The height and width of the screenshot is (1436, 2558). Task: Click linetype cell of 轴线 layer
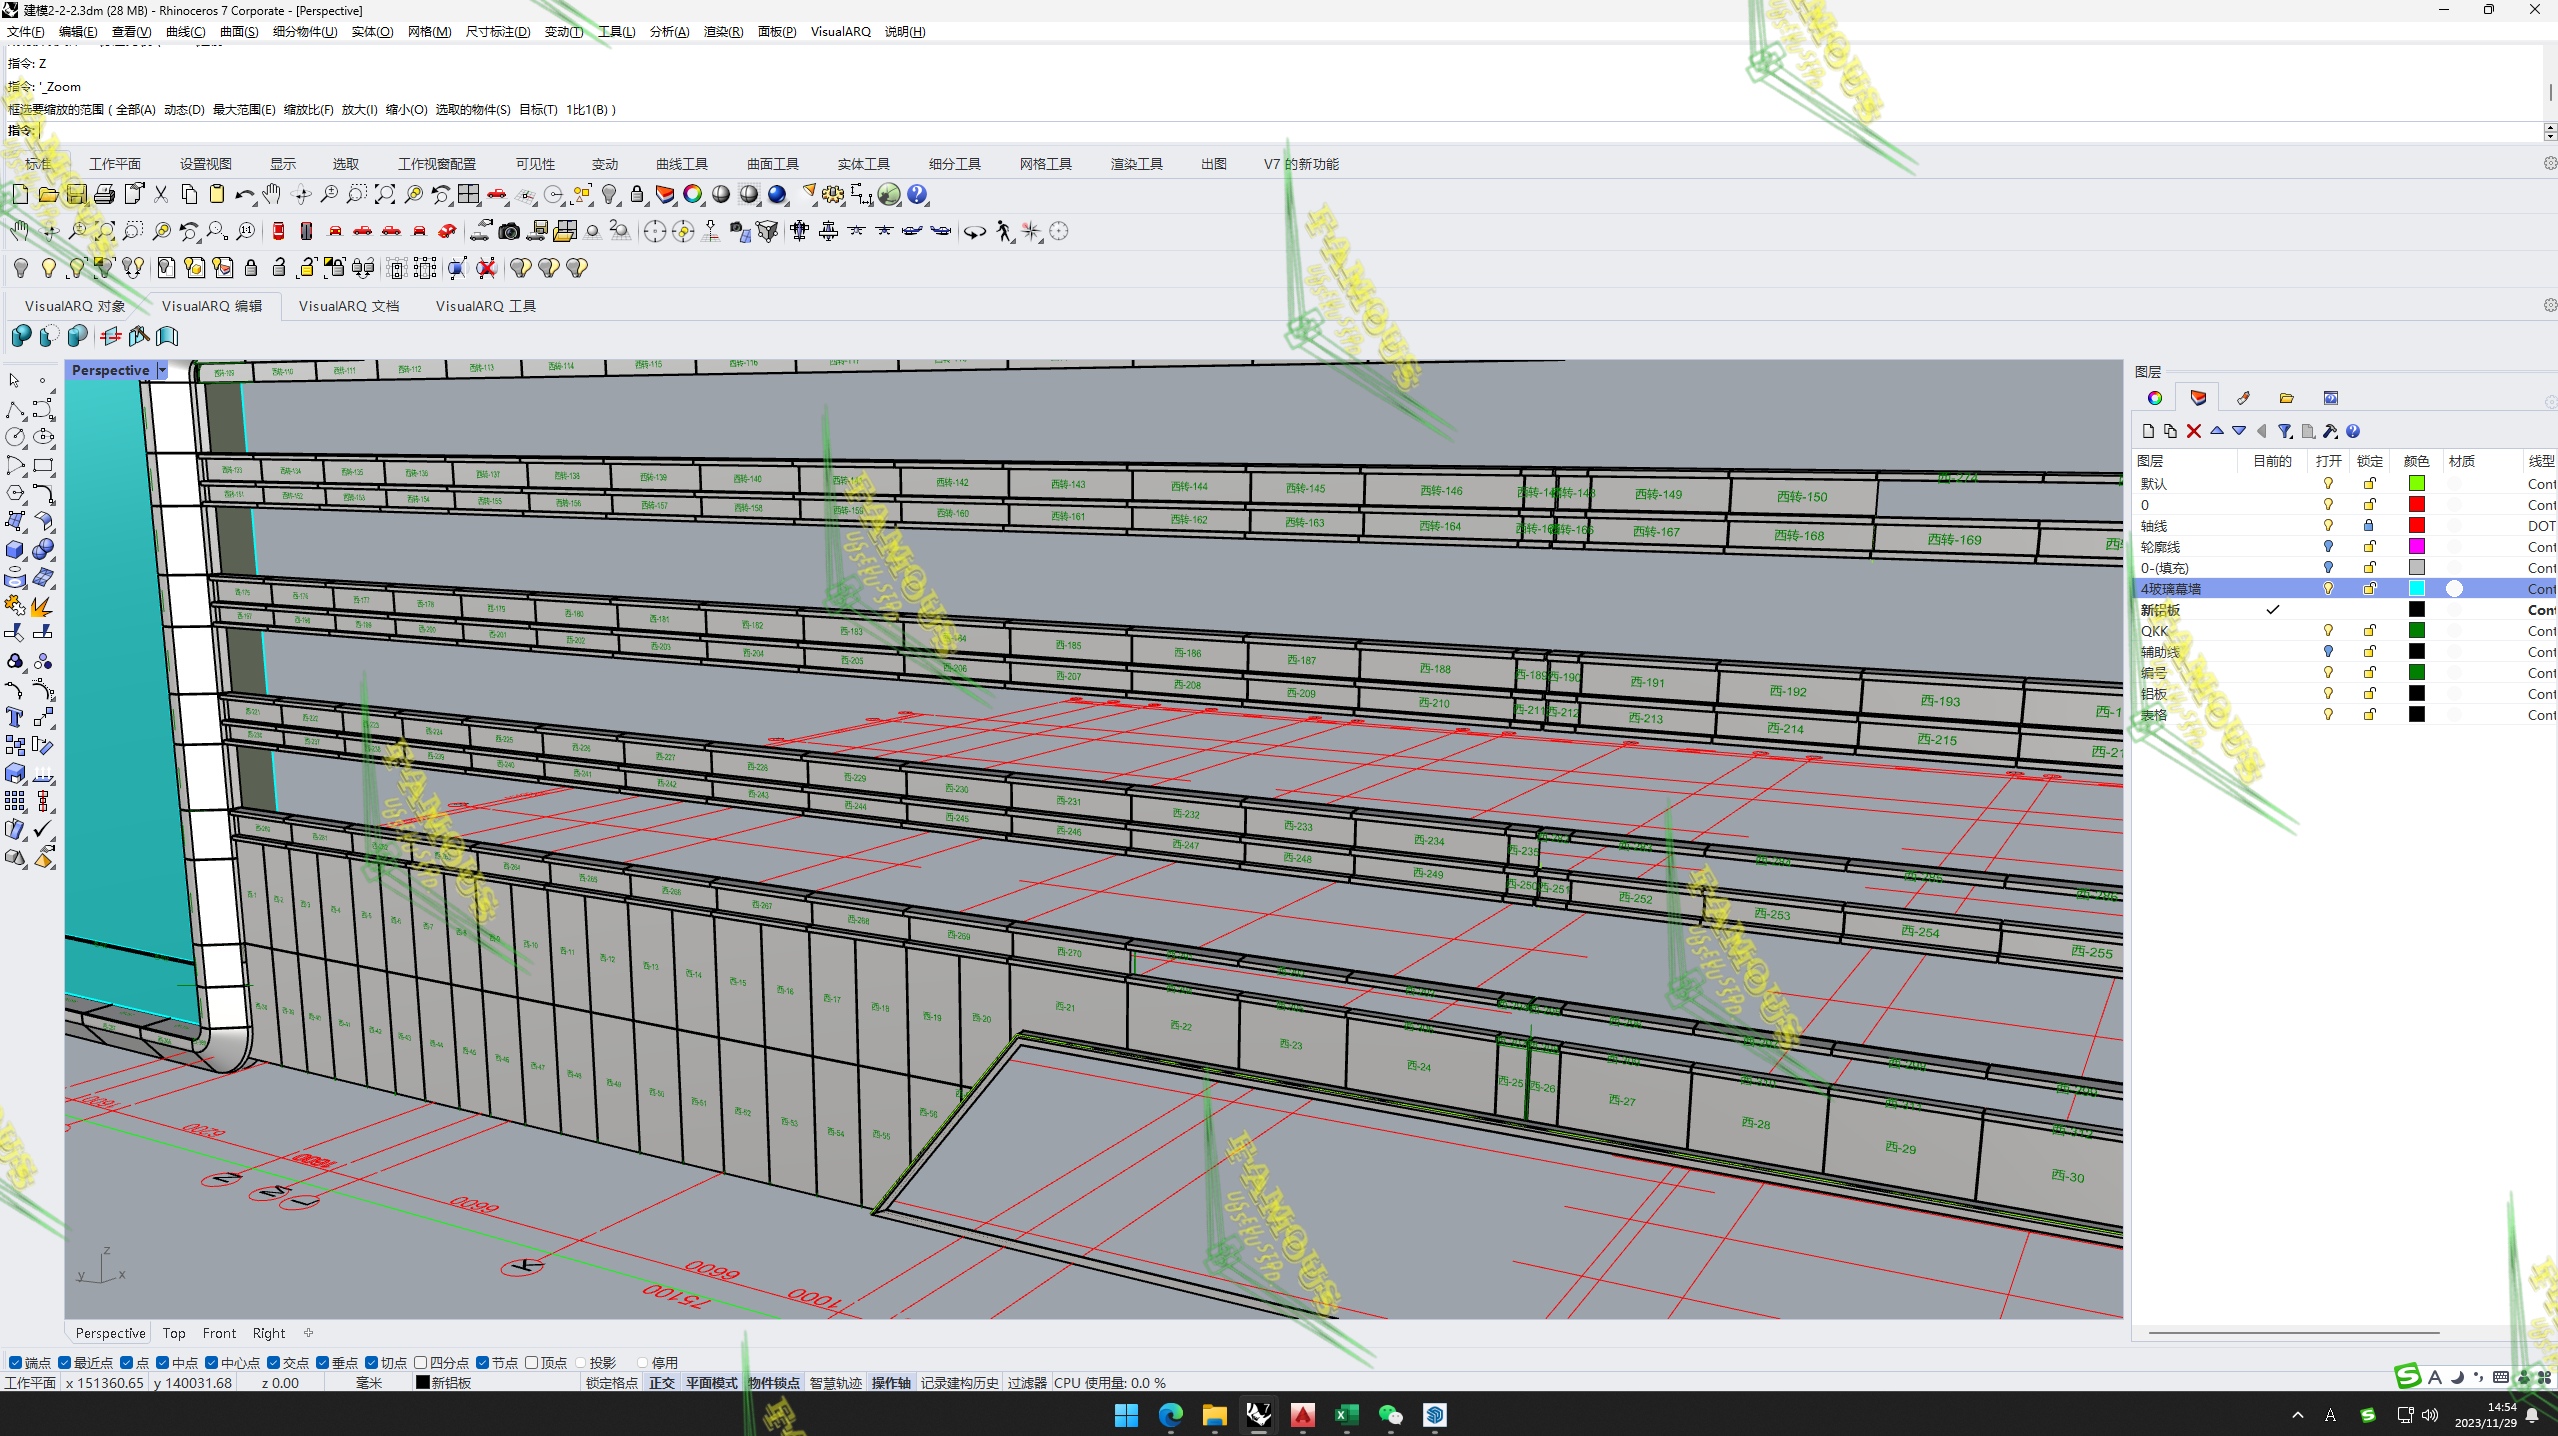tap(2540, 526)
